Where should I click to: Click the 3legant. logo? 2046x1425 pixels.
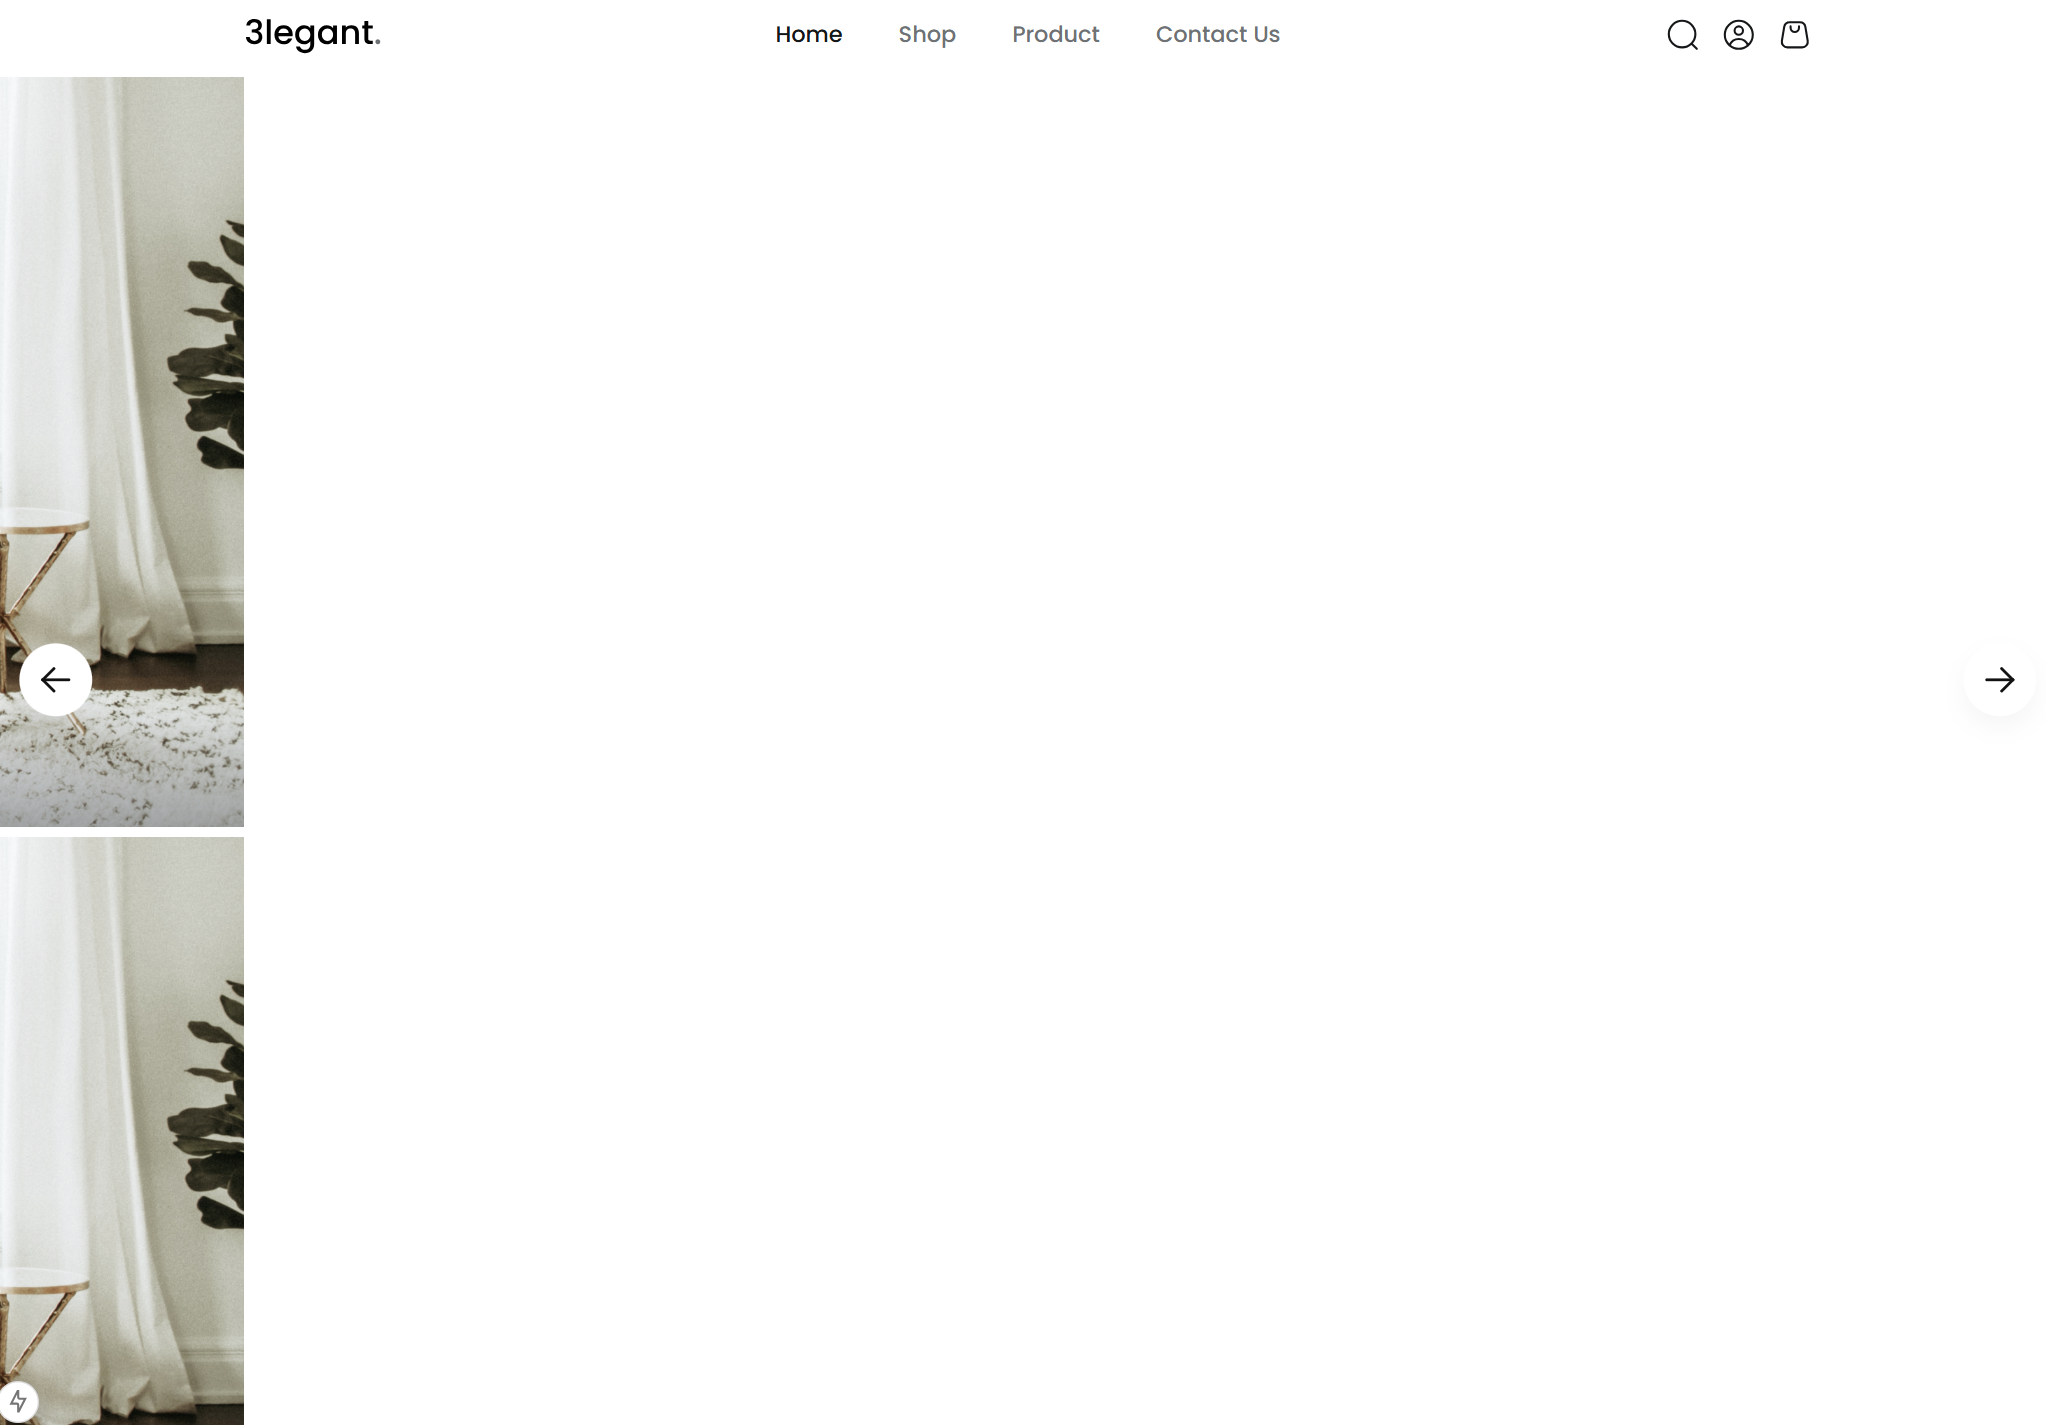pyautogui.click(x=312, y=34)
